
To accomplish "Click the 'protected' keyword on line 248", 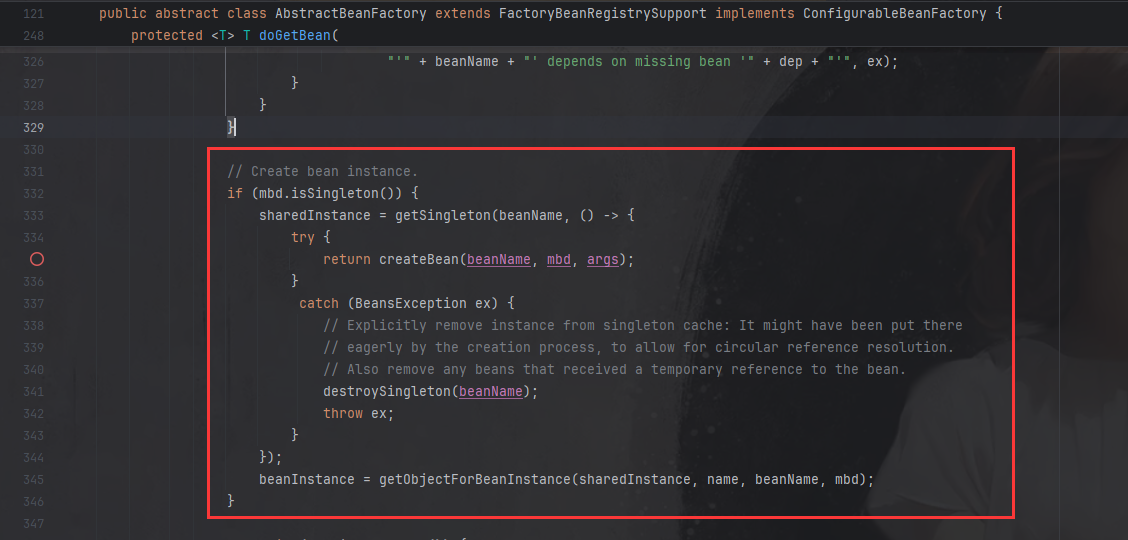I will pyautogui.click(x=167, y=35).
